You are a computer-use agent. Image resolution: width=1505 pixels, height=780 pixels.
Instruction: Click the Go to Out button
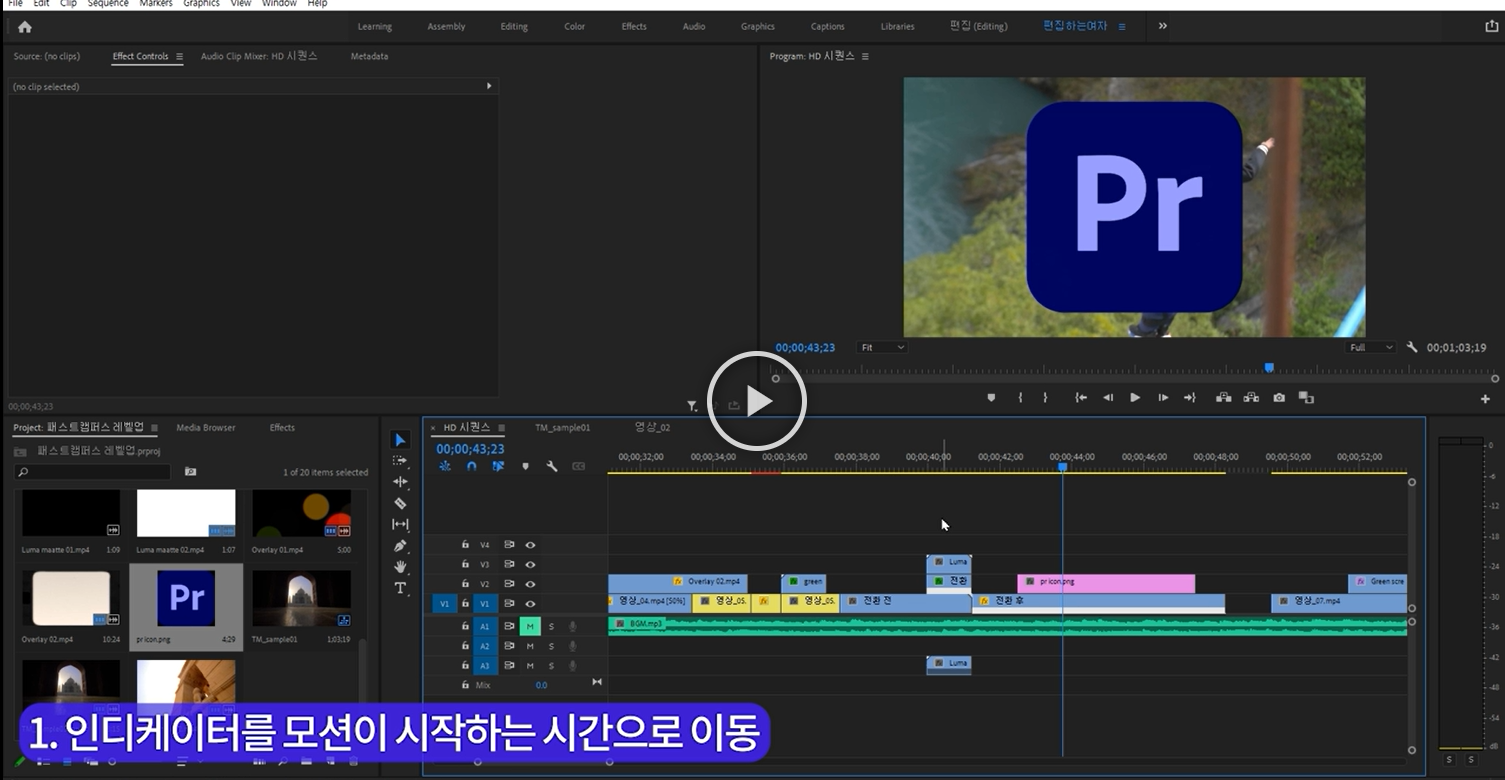1190,398
